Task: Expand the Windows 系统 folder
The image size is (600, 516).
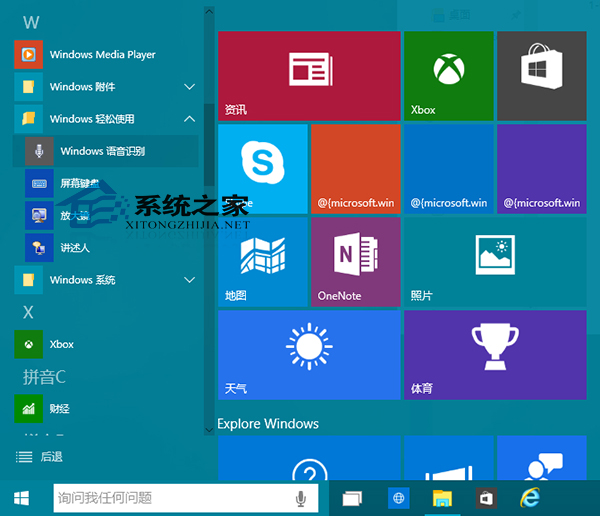Action: click(189, 280)
